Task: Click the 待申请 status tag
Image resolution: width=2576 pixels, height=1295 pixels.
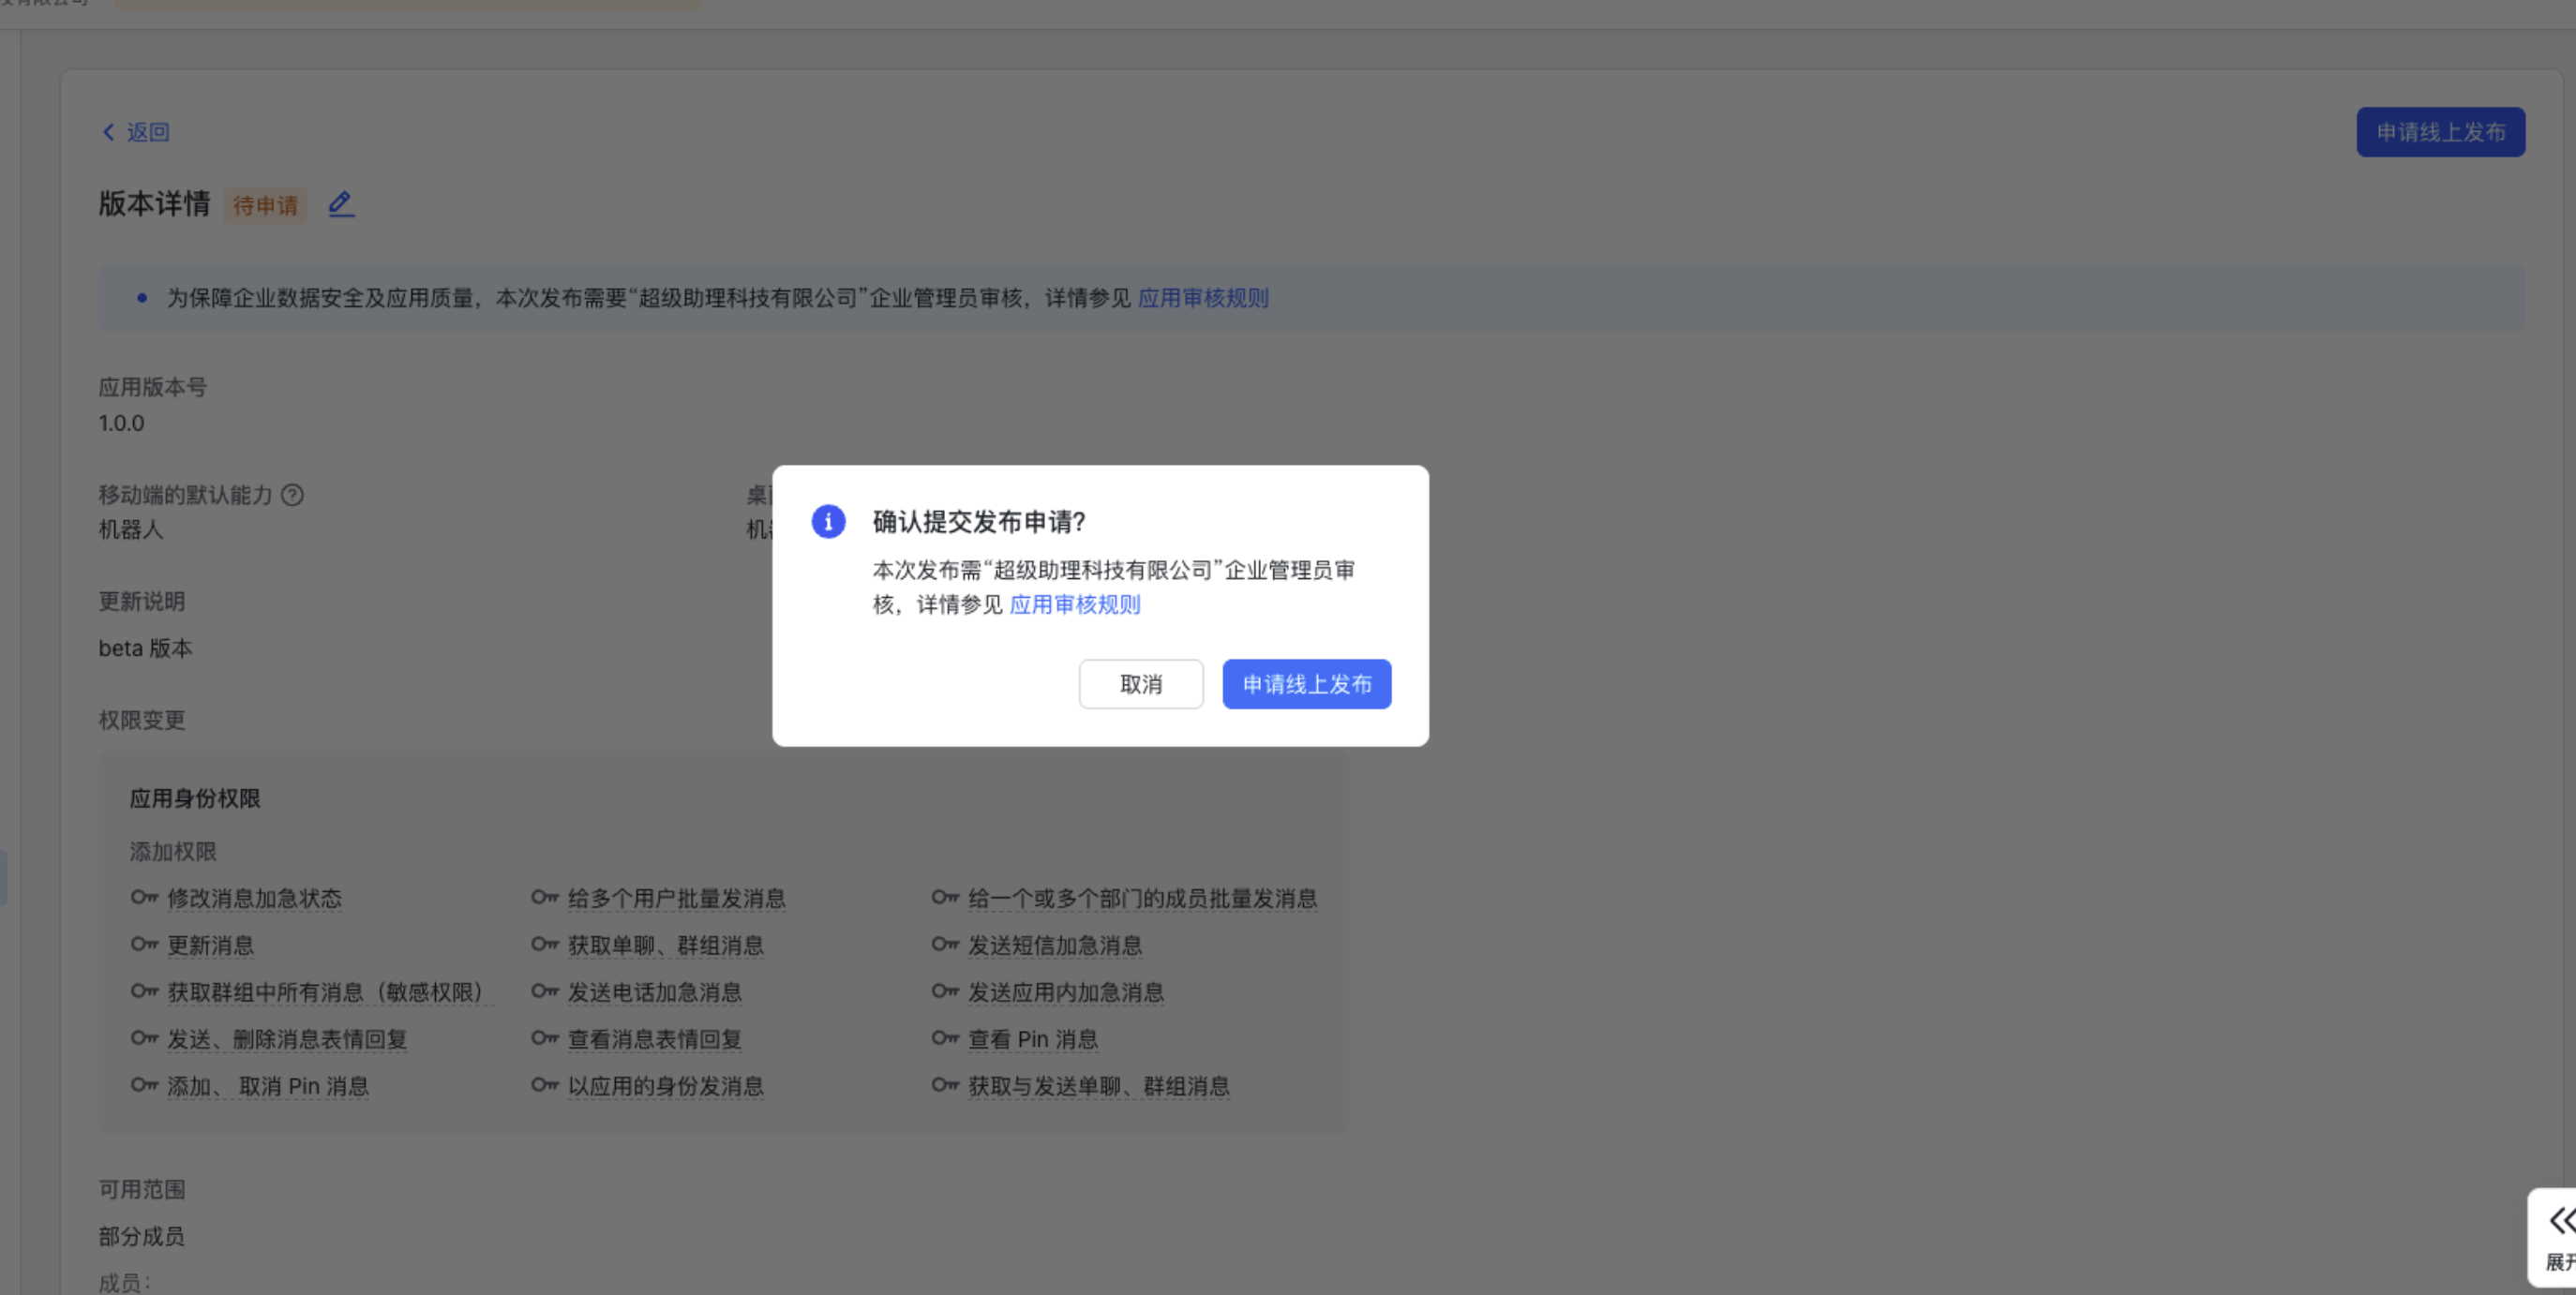Action: click(265, 205)
